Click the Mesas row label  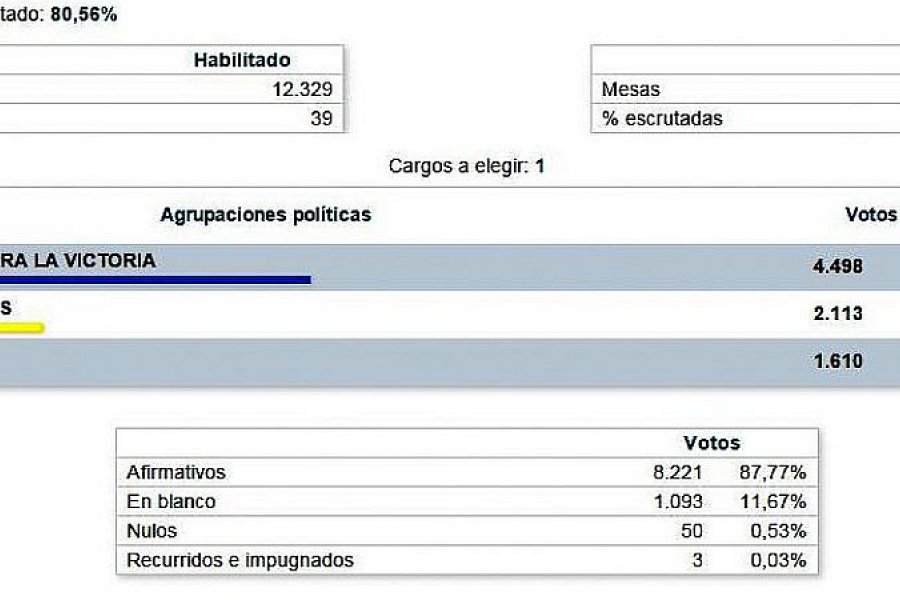pos(630,89)
